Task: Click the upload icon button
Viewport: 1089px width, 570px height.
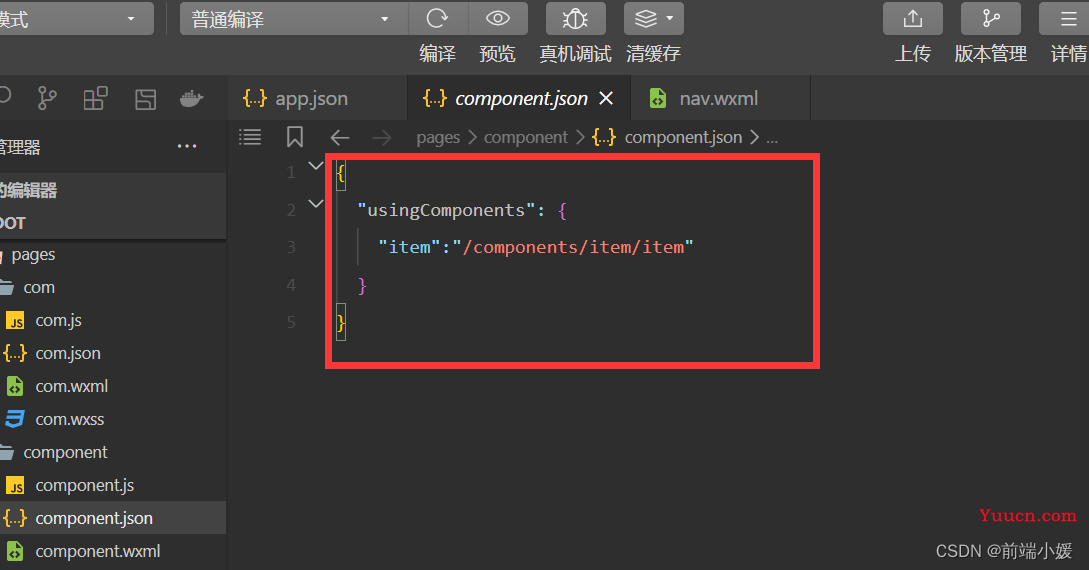Action: [913, 19]
